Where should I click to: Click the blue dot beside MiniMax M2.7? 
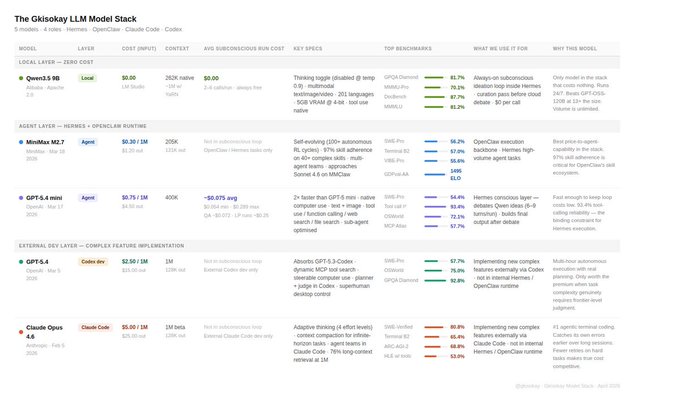click(21, 142)
